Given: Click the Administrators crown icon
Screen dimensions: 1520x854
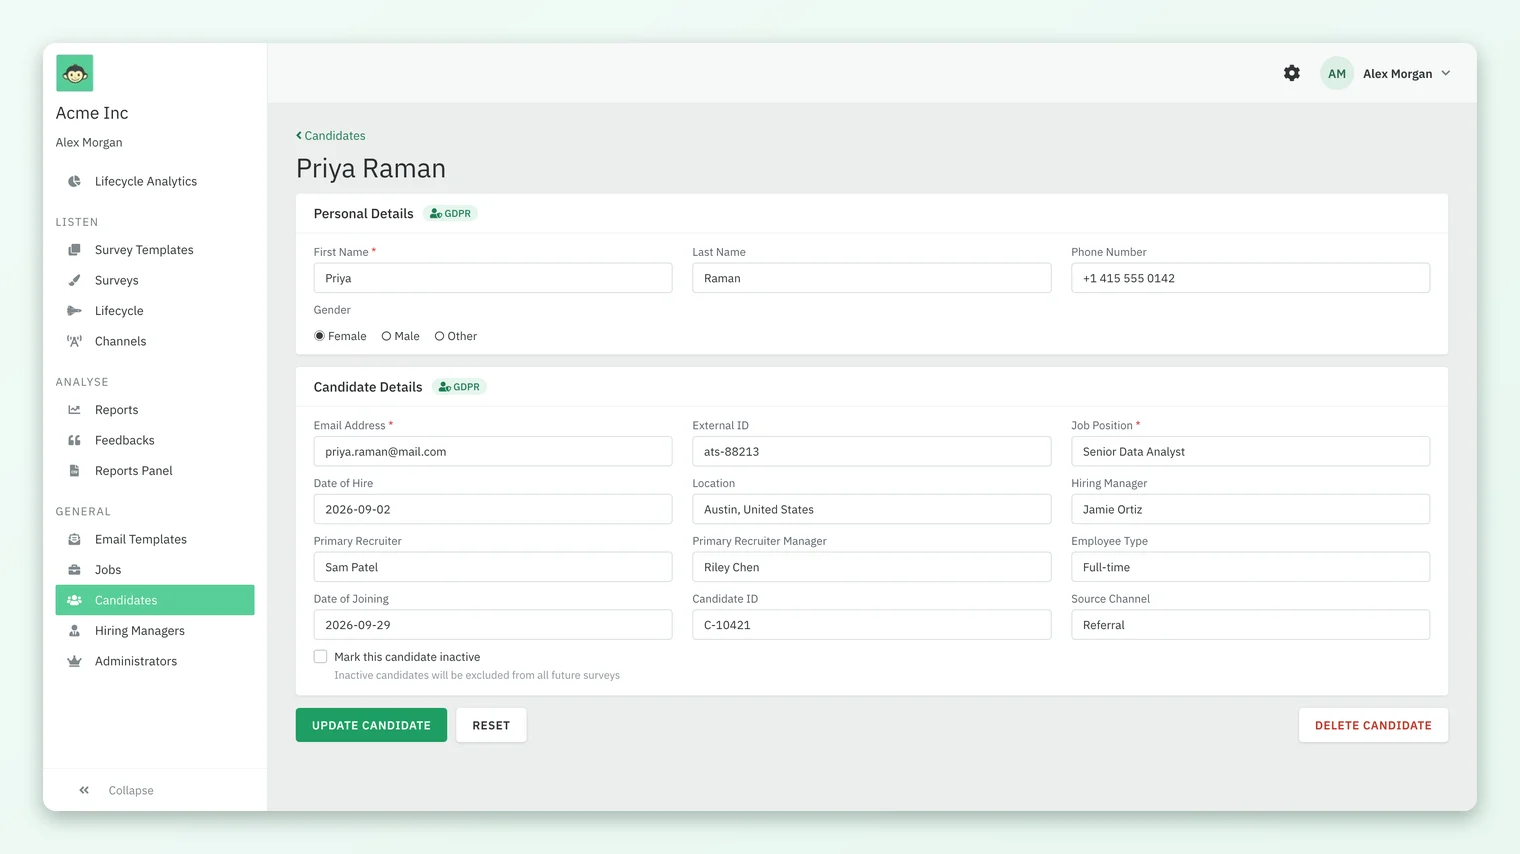Looking at the screenshot, I should [74, 661].
